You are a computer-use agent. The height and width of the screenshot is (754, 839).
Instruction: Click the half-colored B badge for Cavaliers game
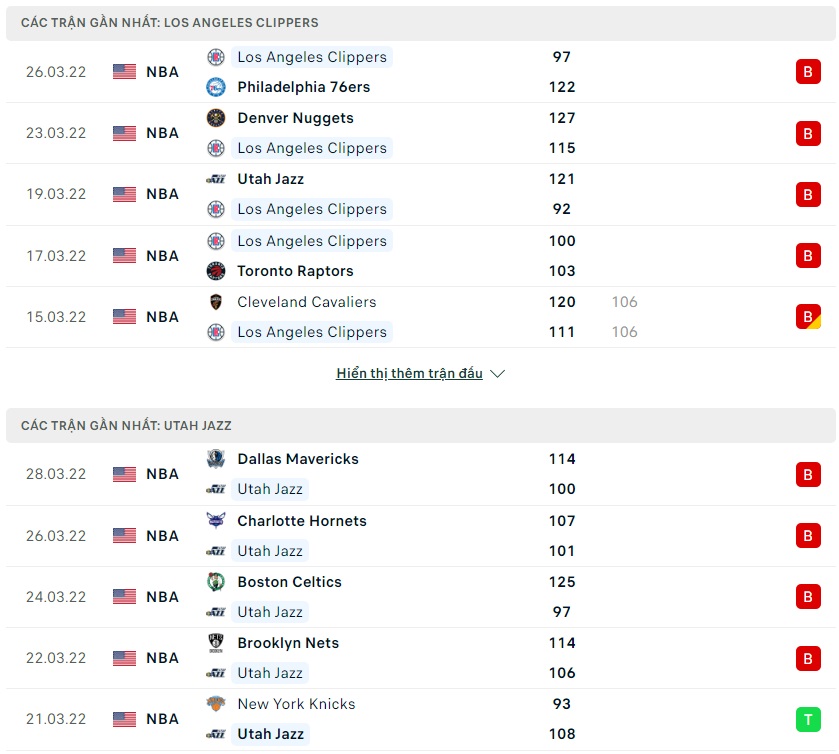coord(808,317)
